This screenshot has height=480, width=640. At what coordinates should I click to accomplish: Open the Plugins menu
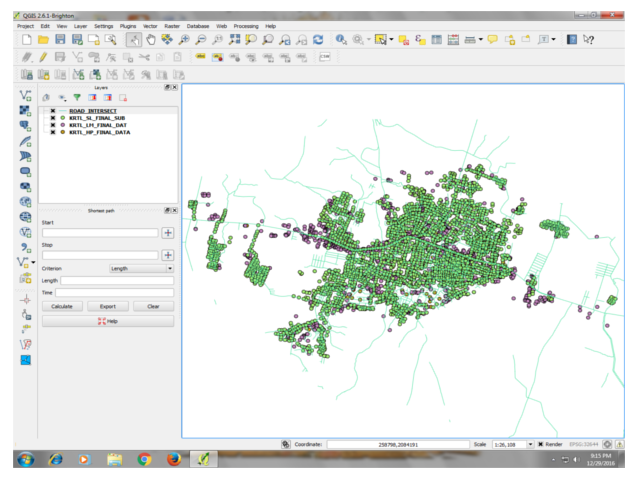pos(128,26)
